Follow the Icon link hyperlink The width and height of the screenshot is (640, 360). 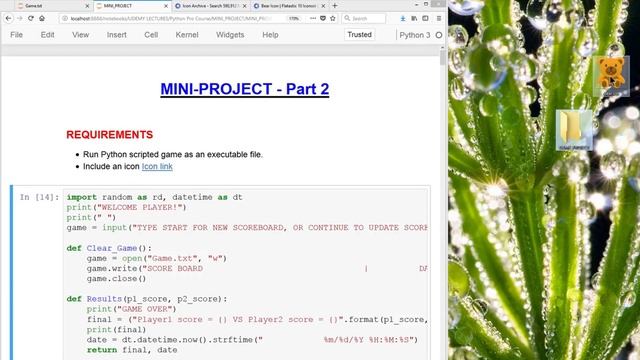[x=157, y=167]
